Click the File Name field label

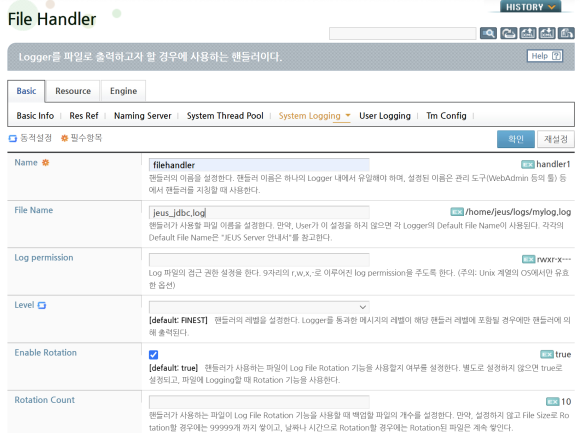[x=34, y=210]
